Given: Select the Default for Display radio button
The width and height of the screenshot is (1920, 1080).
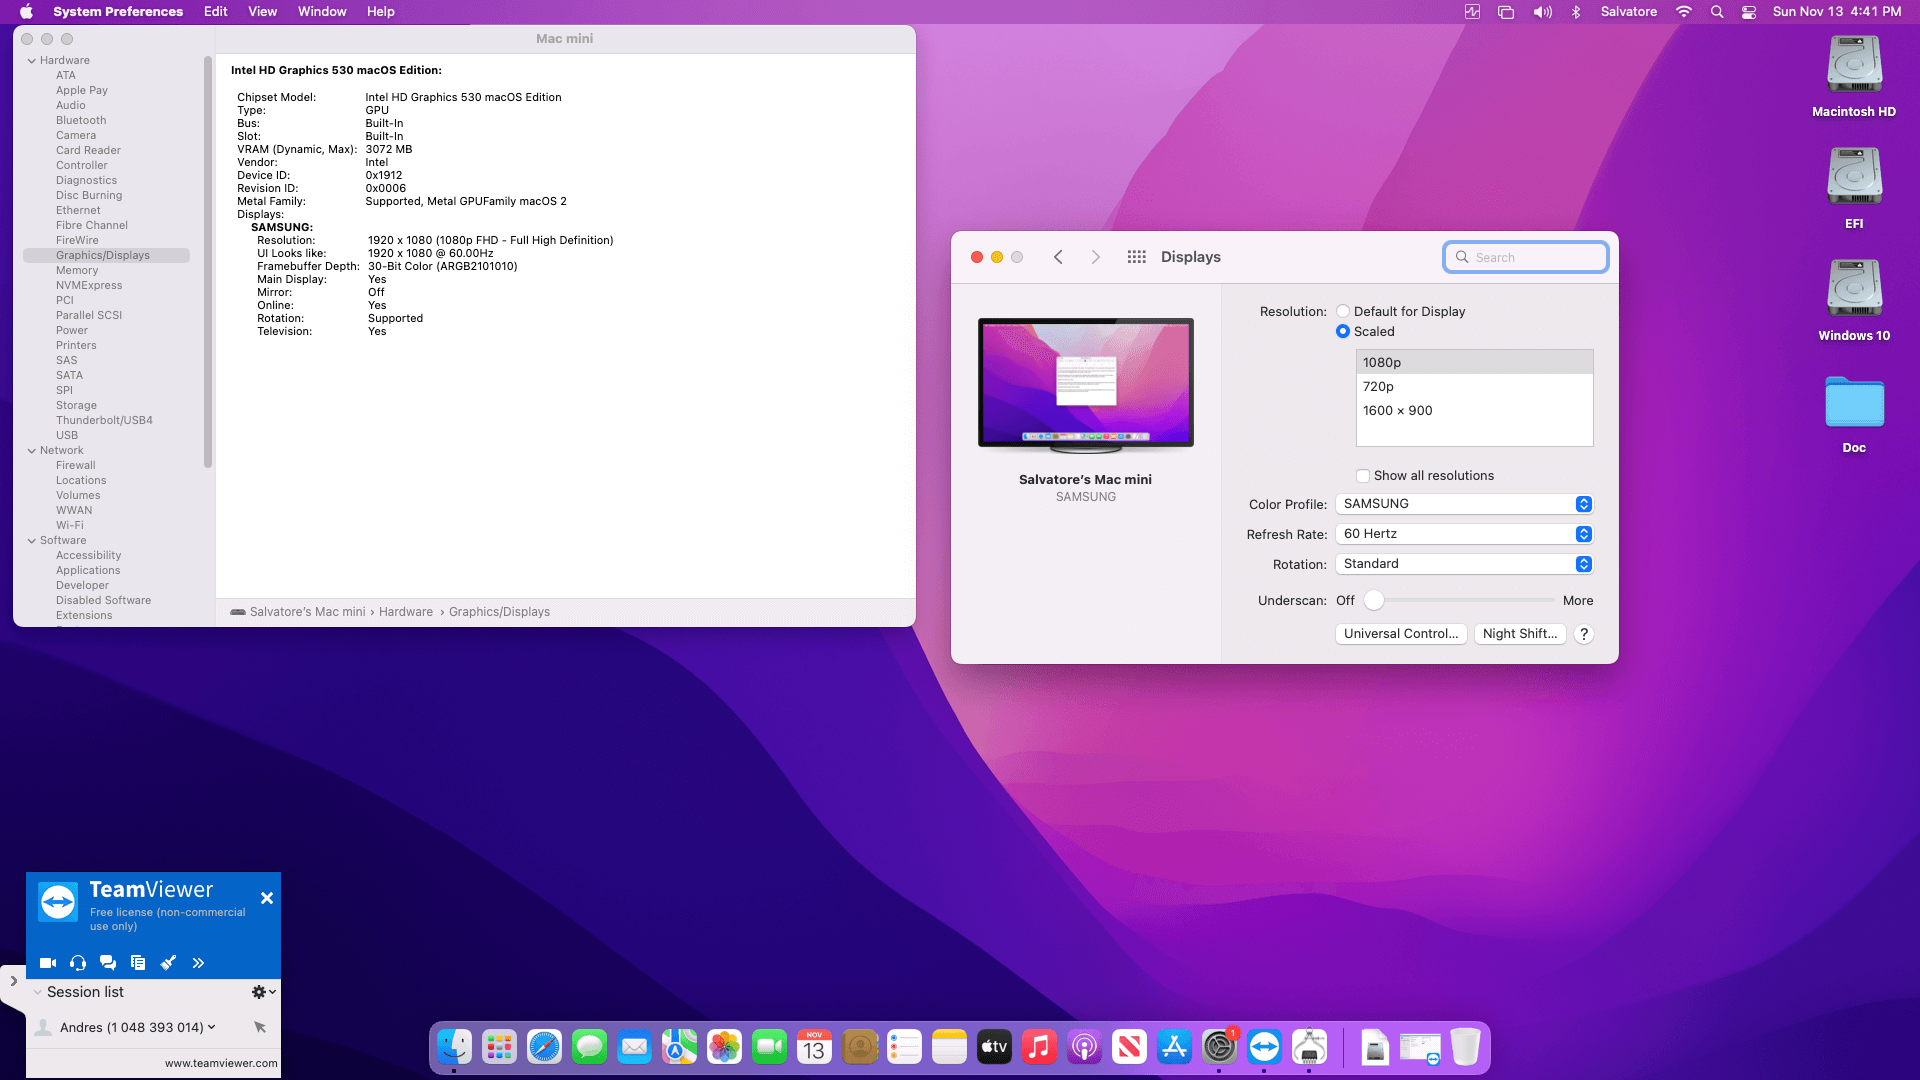Looking at the screenshot, I should point(1343,311).
